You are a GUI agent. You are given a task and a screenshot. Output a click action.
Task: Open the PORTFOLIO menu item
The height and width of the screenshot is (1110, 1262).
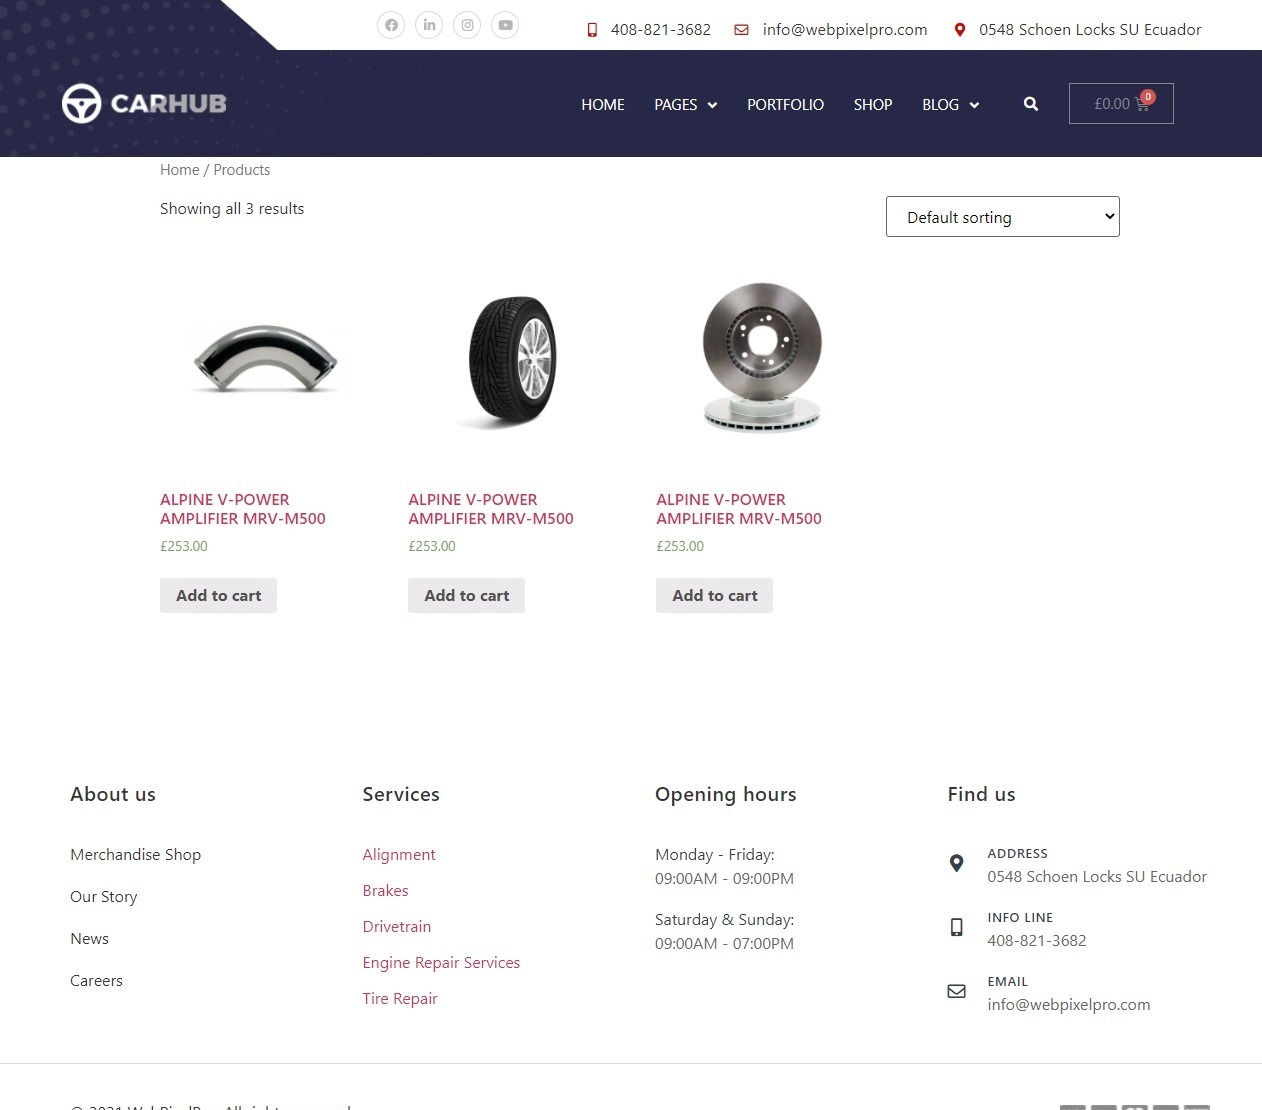(785, 104)
